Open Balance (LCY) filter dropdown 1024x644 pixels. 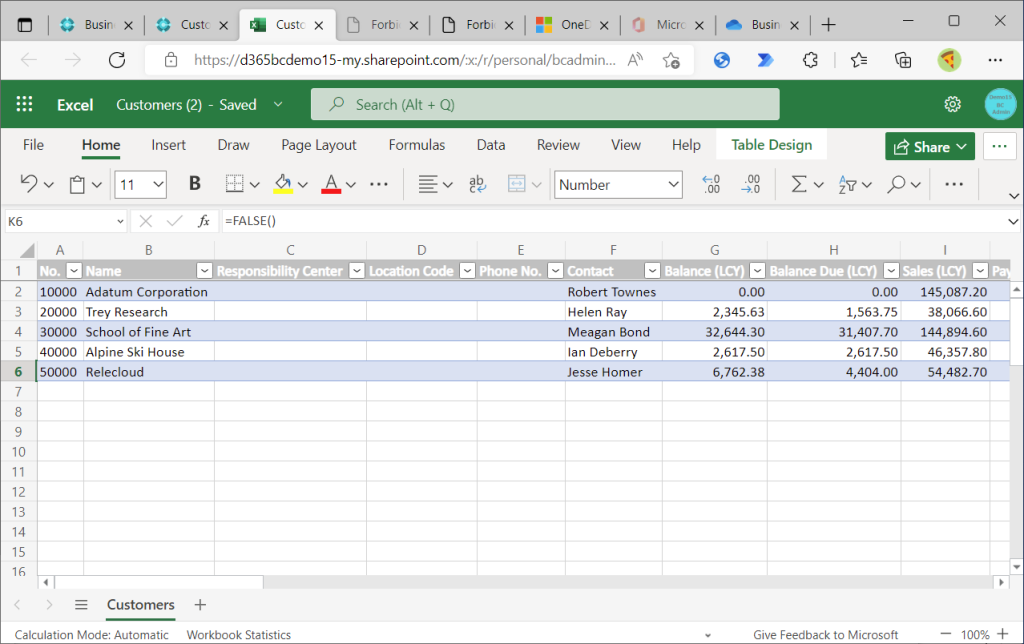pyautogui.click(x=758, y=270)
